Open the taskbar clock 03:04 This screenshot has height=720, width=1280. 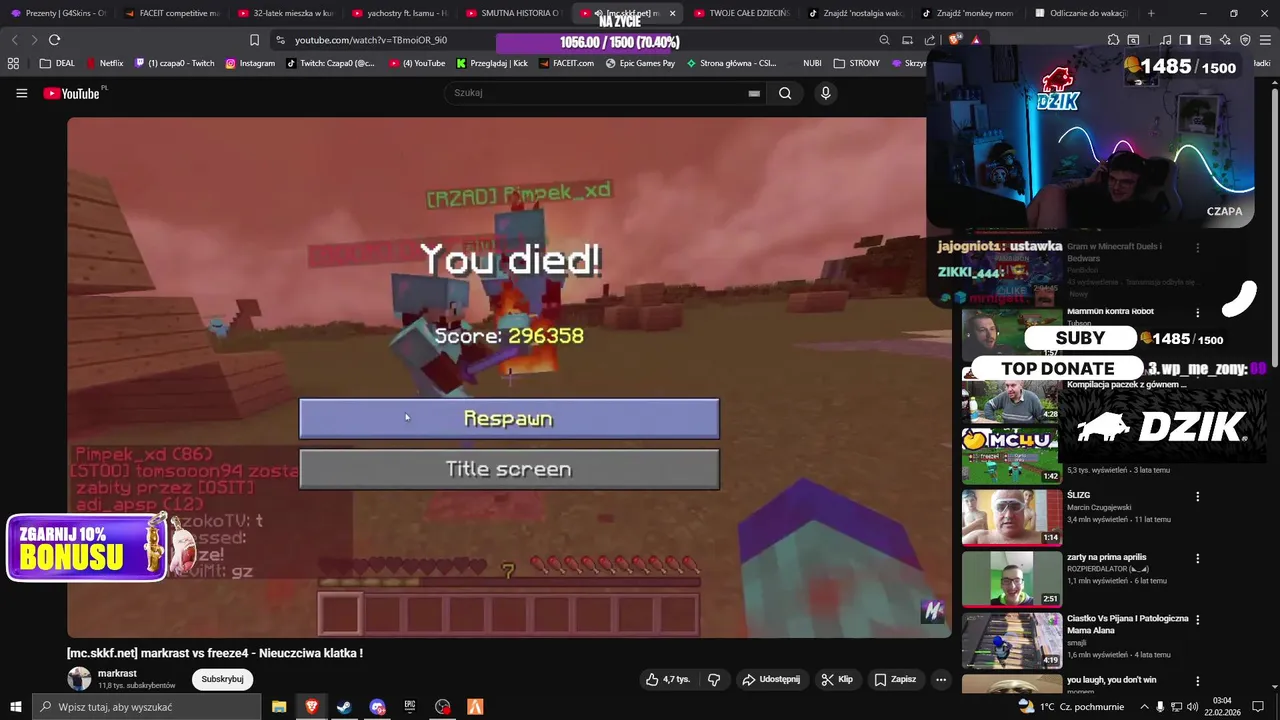click(1222, 706)
